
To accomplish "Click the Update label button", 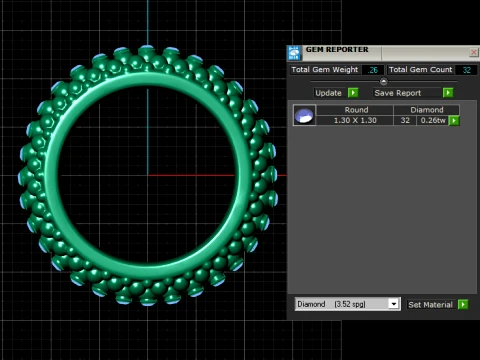I will 329,93.
